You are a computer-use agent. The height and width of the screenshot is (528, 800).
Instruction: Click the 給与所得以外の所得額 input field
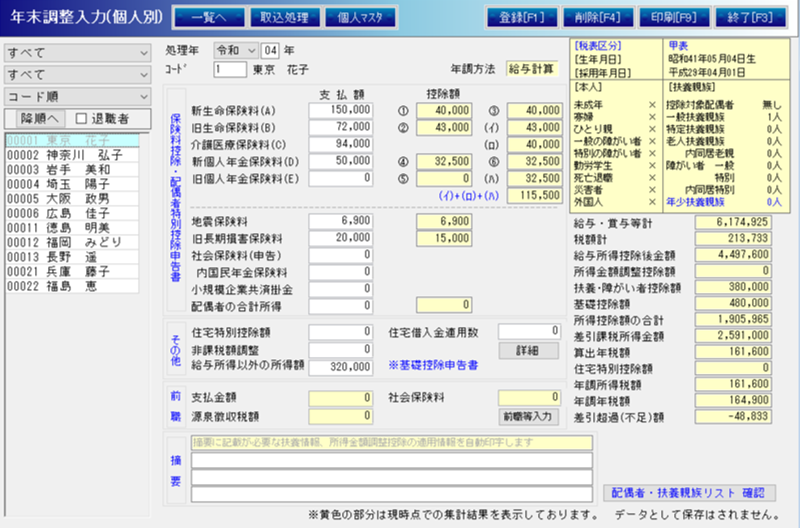pyautogui.click(x=340, y=366)
